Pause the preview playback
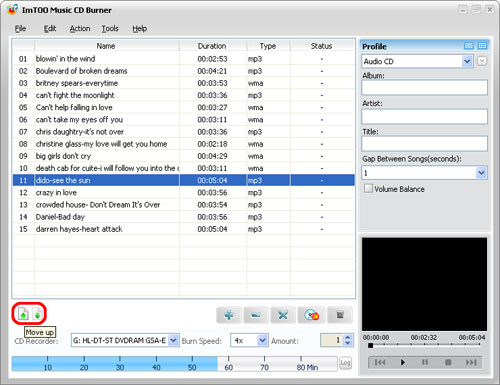 pos(425,362)
